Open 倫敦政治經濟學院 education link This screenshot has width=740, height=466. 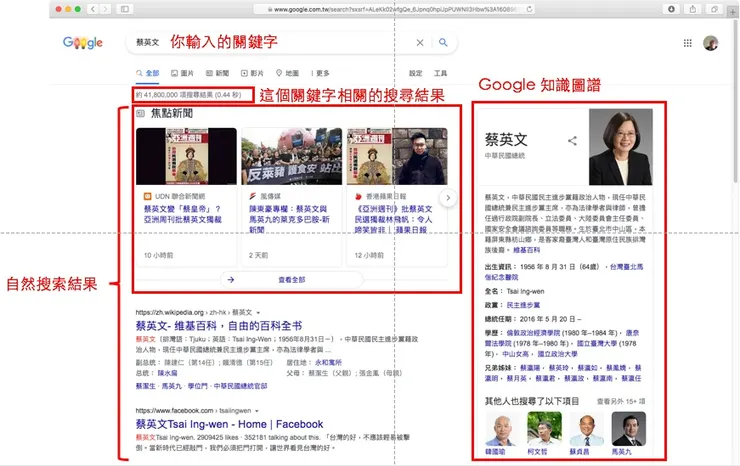[533, 333]
